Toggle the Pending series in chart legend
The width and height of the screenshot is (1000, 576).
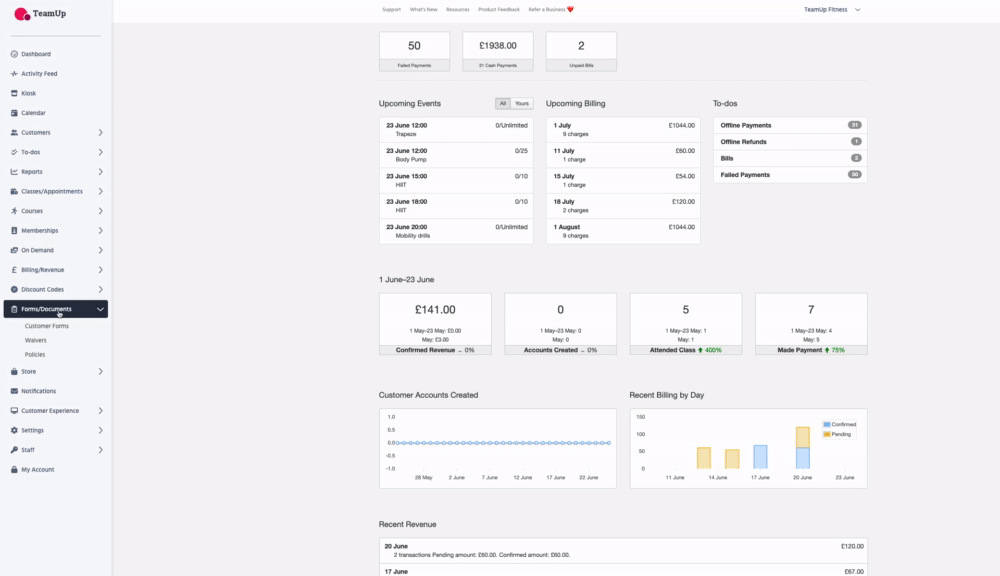[x=836, y=434]
